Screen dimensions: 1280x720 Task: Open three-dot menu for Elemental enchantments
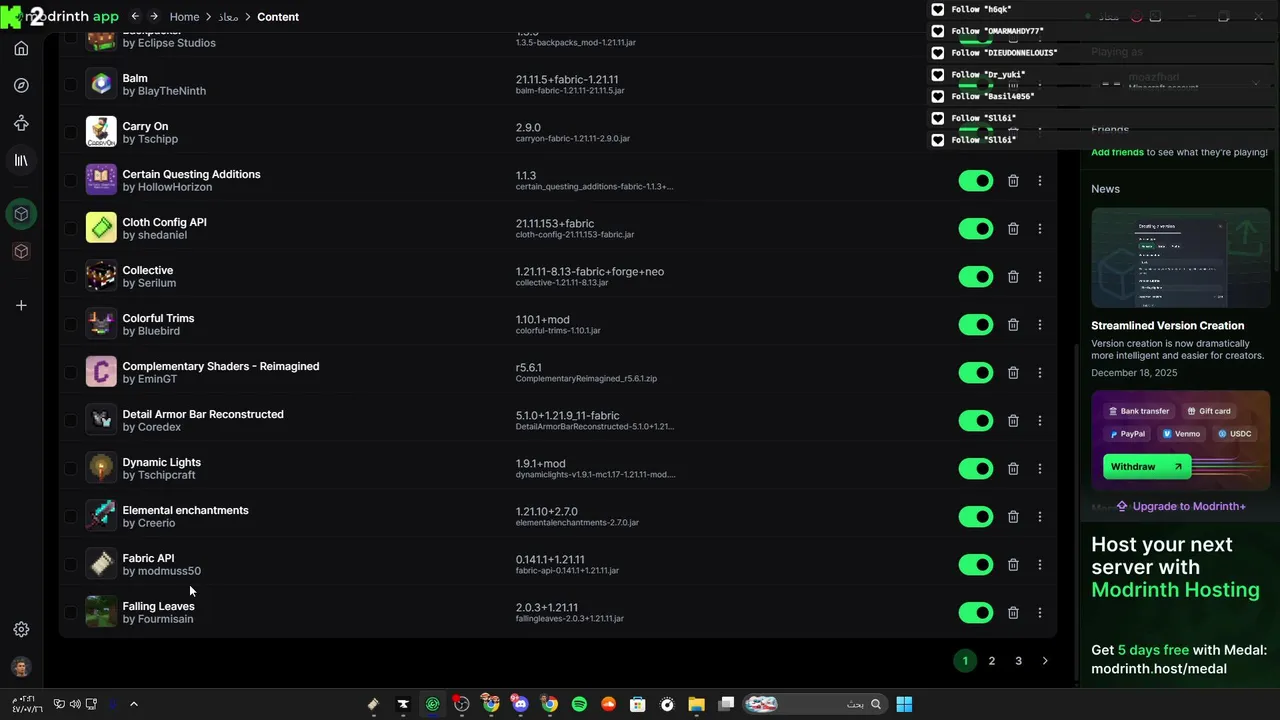pos(1040,516)
